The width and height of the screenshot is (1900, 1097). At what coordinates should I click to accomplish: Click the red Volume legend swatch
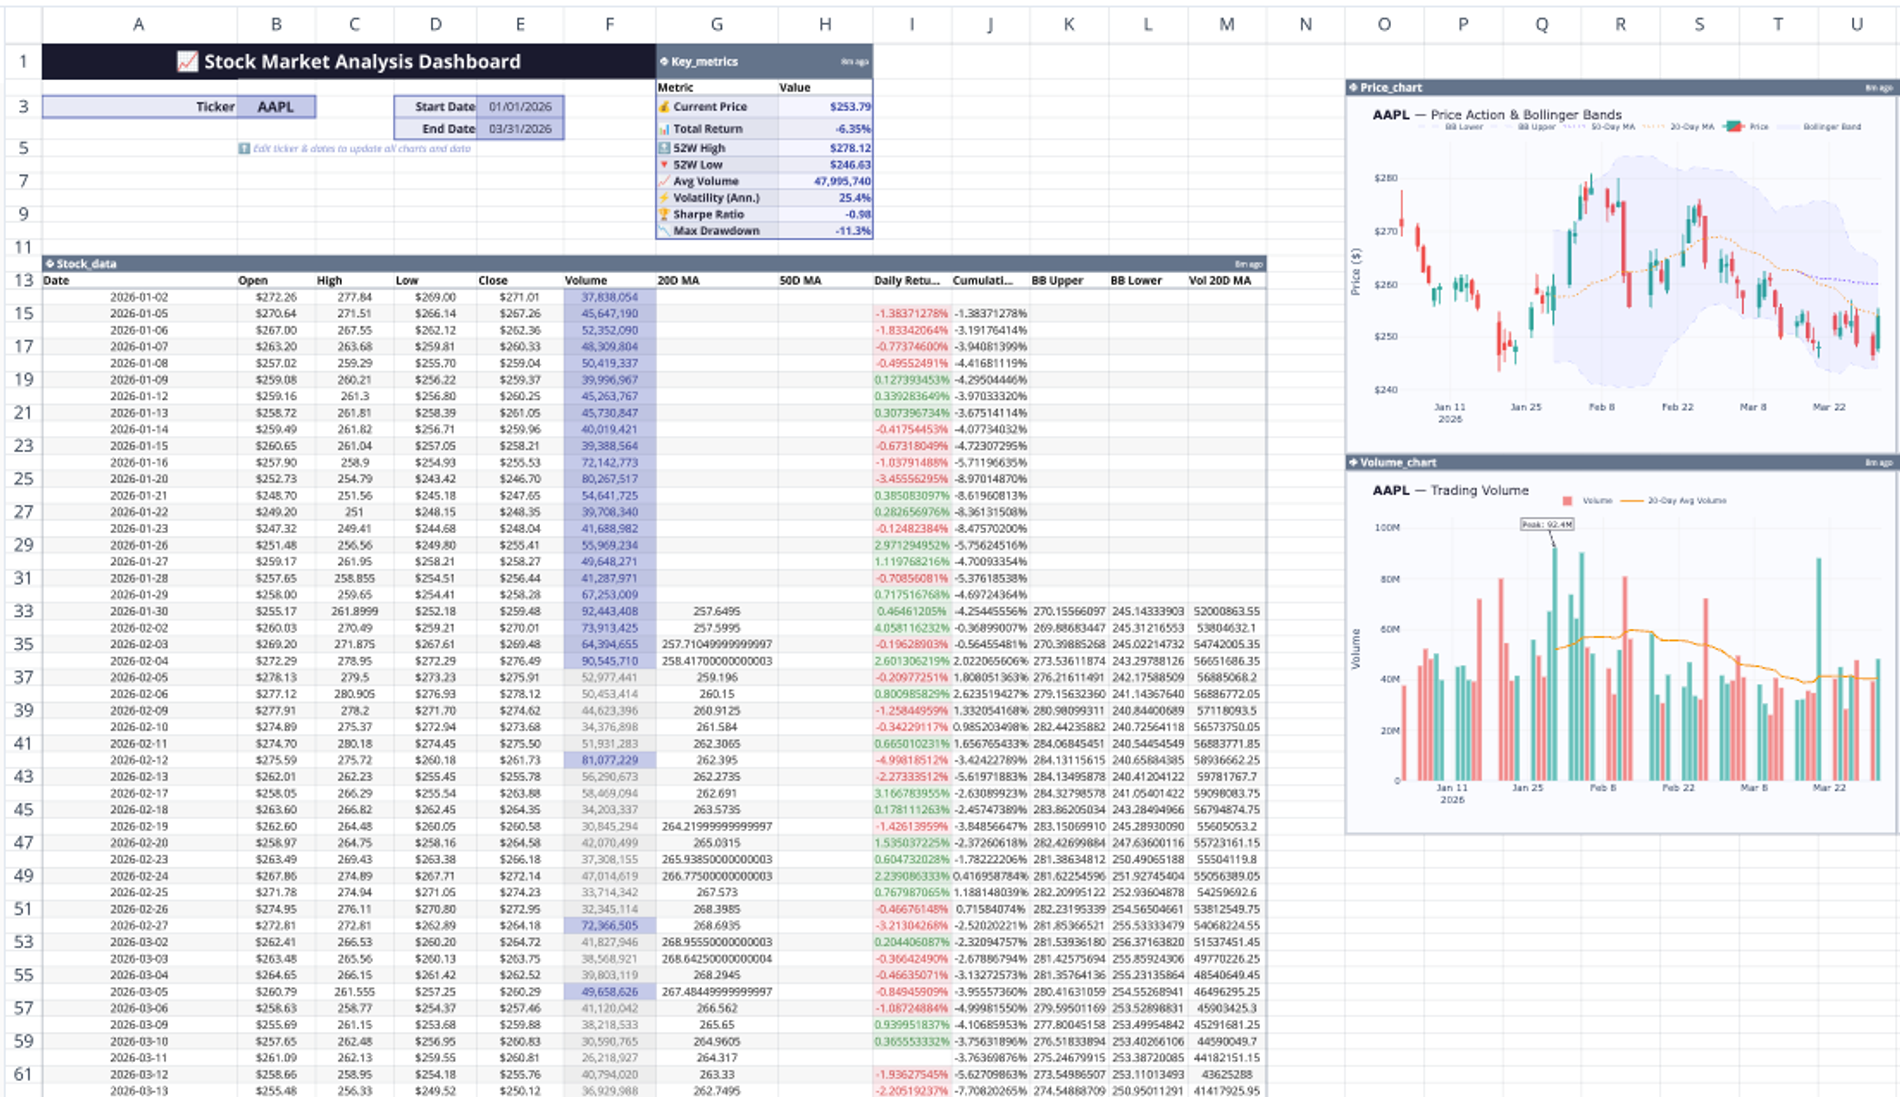[x=1567, y=501]
